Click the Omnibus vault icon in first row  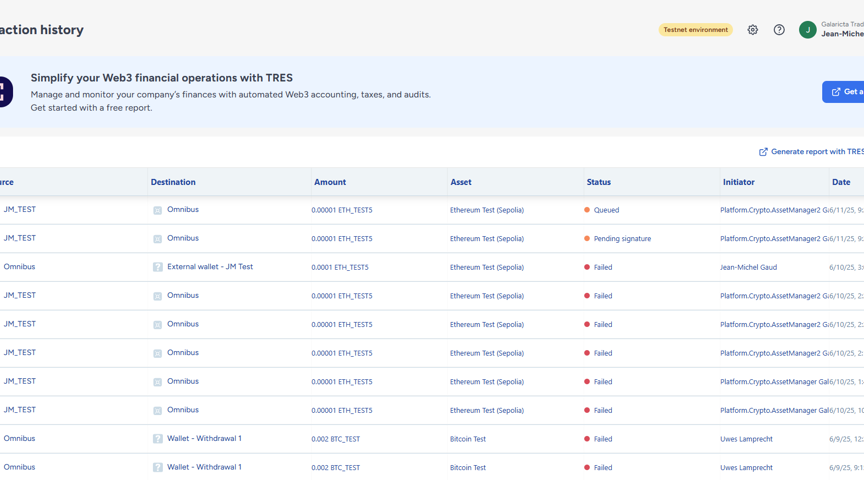point(157,211)
